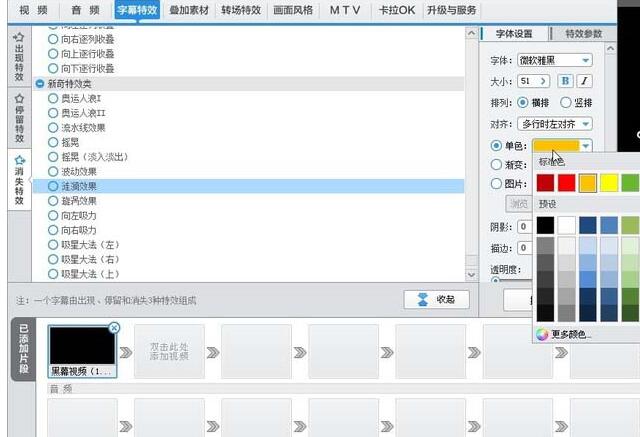640x437 pixels.
Task: Click the 双击此处添加视频 placeholder slot
Action: point(167,350)
